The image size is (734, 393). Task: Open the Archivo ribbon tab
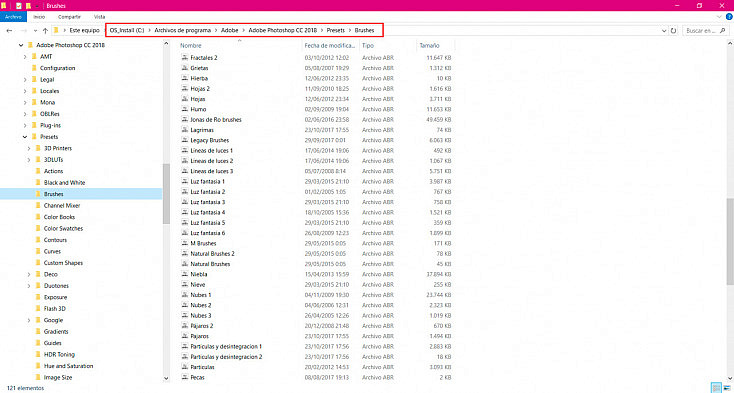point(13,16)
